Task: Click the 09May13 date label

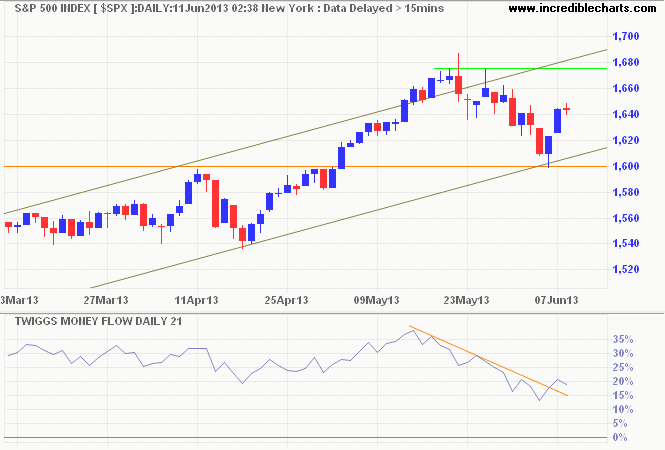Action: tap(377, 300)
